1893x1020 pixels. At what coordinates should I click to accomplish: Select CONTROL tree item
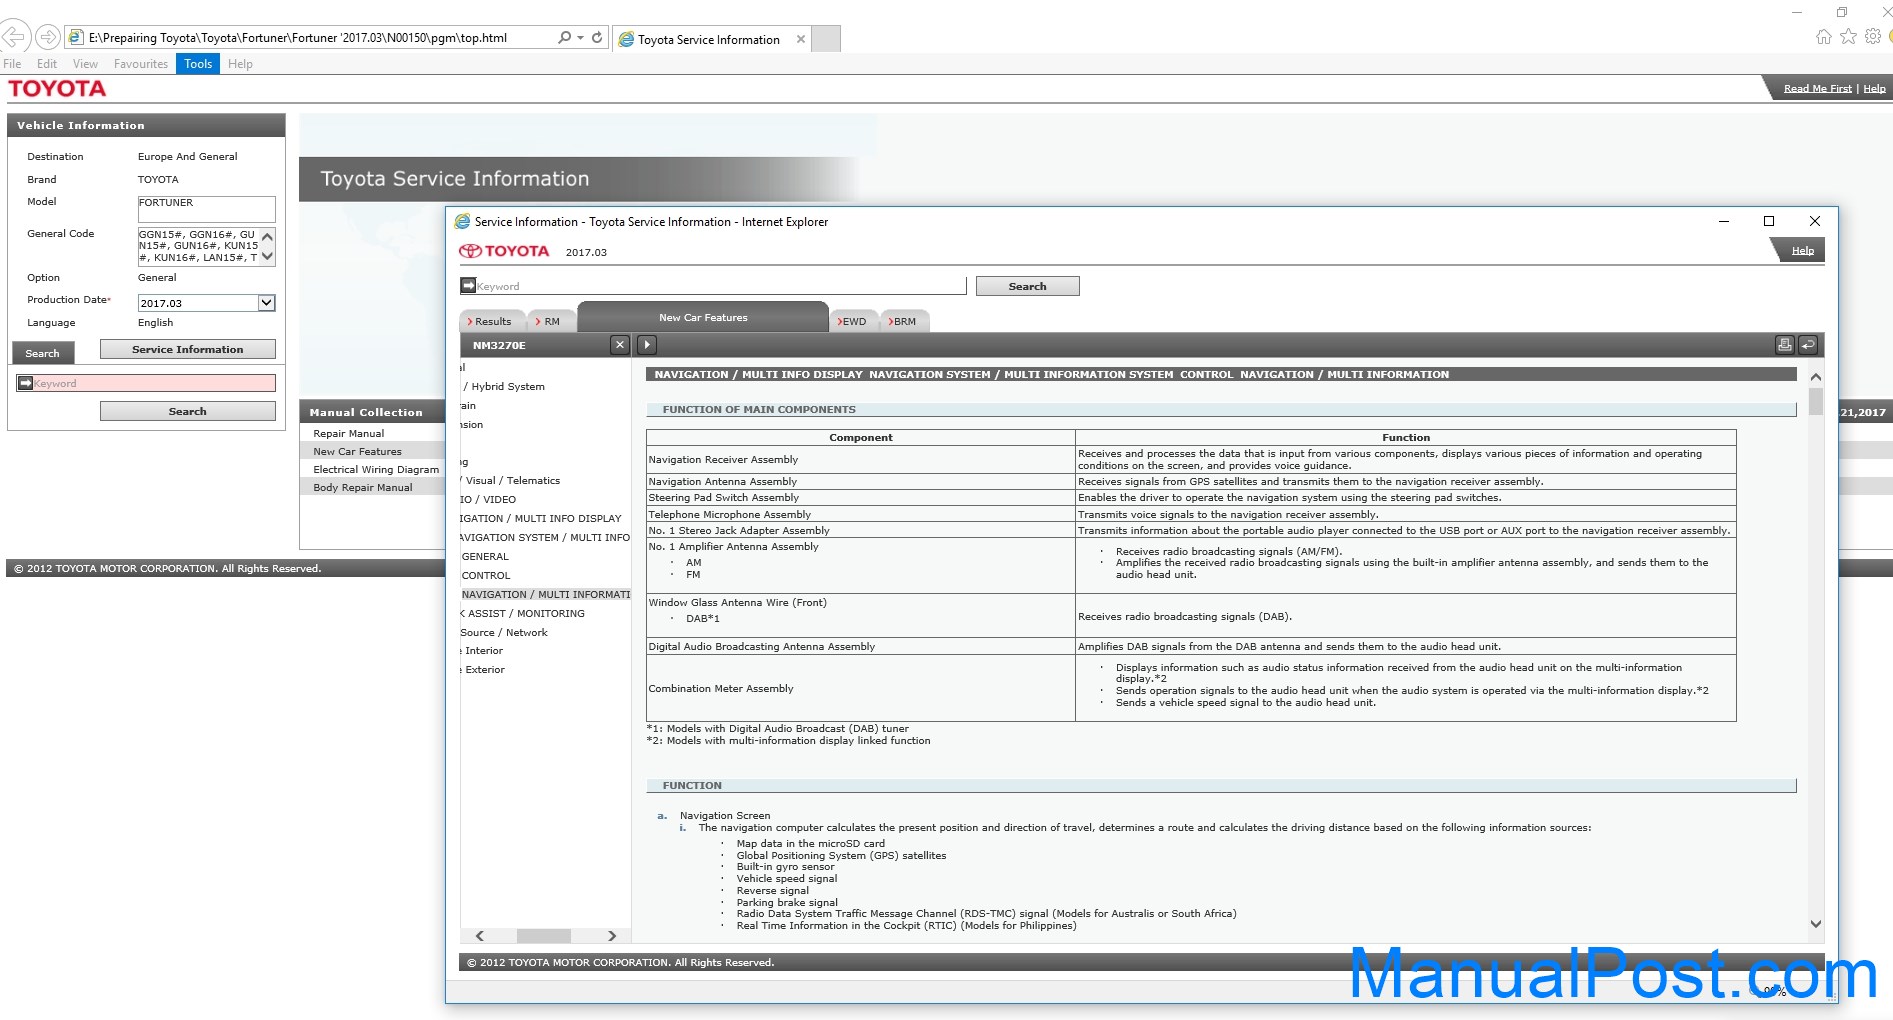pyautogui.click(x=486, y=575)
